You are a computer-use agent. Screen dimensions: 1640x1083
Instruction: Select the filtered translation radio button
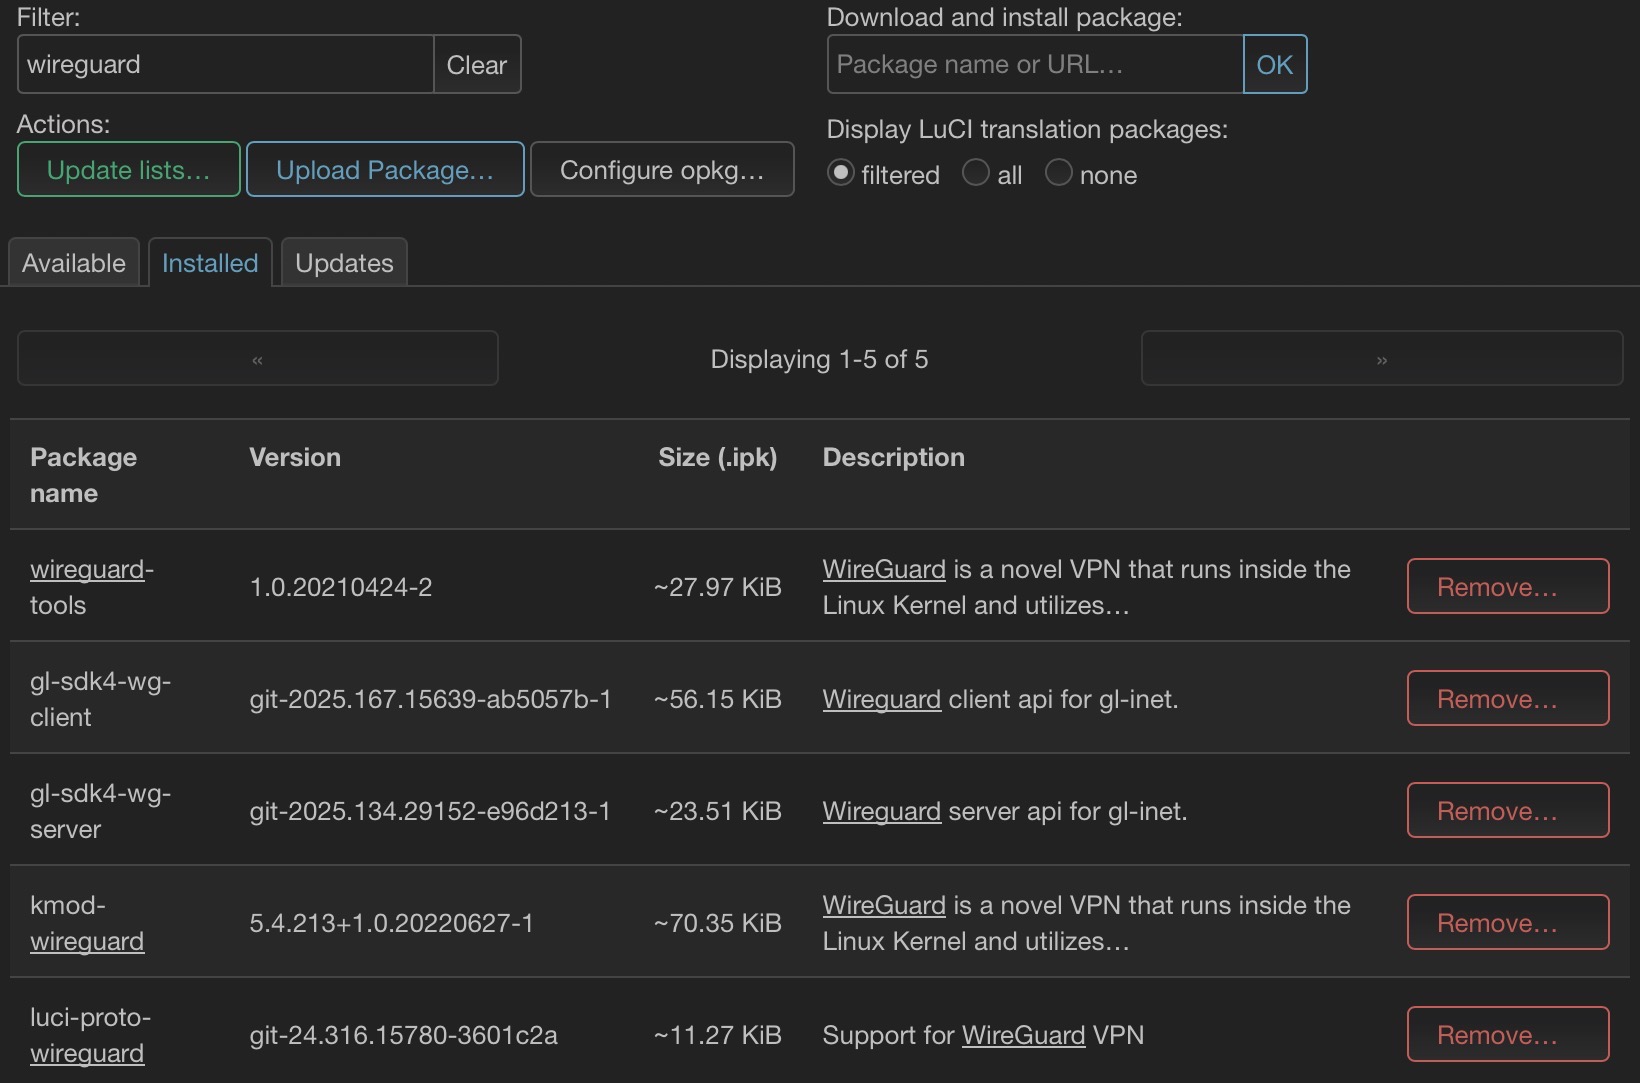[841, 173]
